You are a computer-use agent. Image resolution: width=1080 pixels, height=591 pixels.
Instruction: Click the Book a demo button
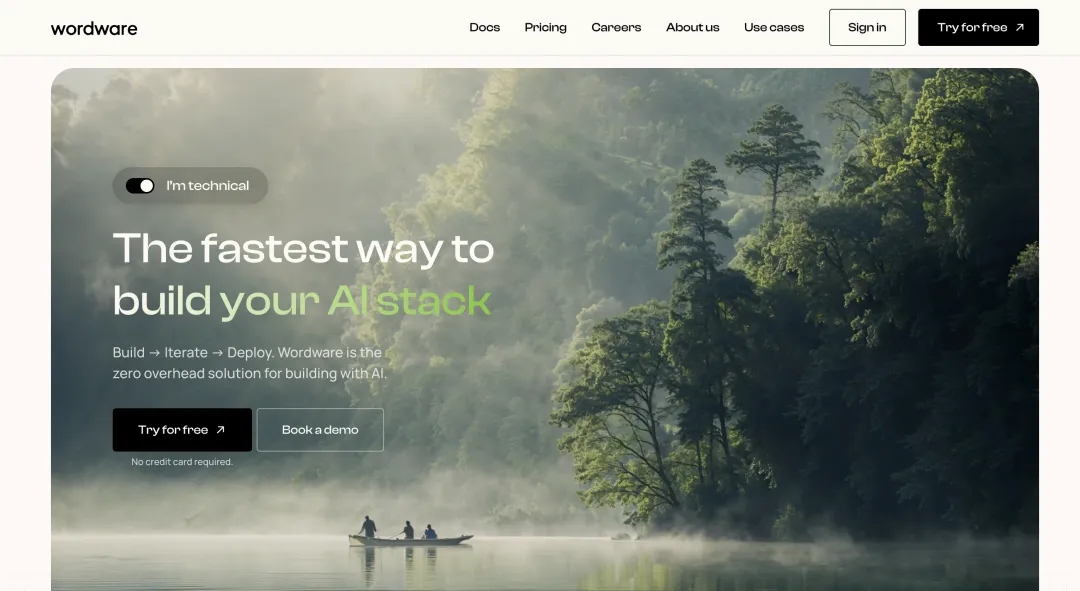pyautogui.click(x=320, y=430)
